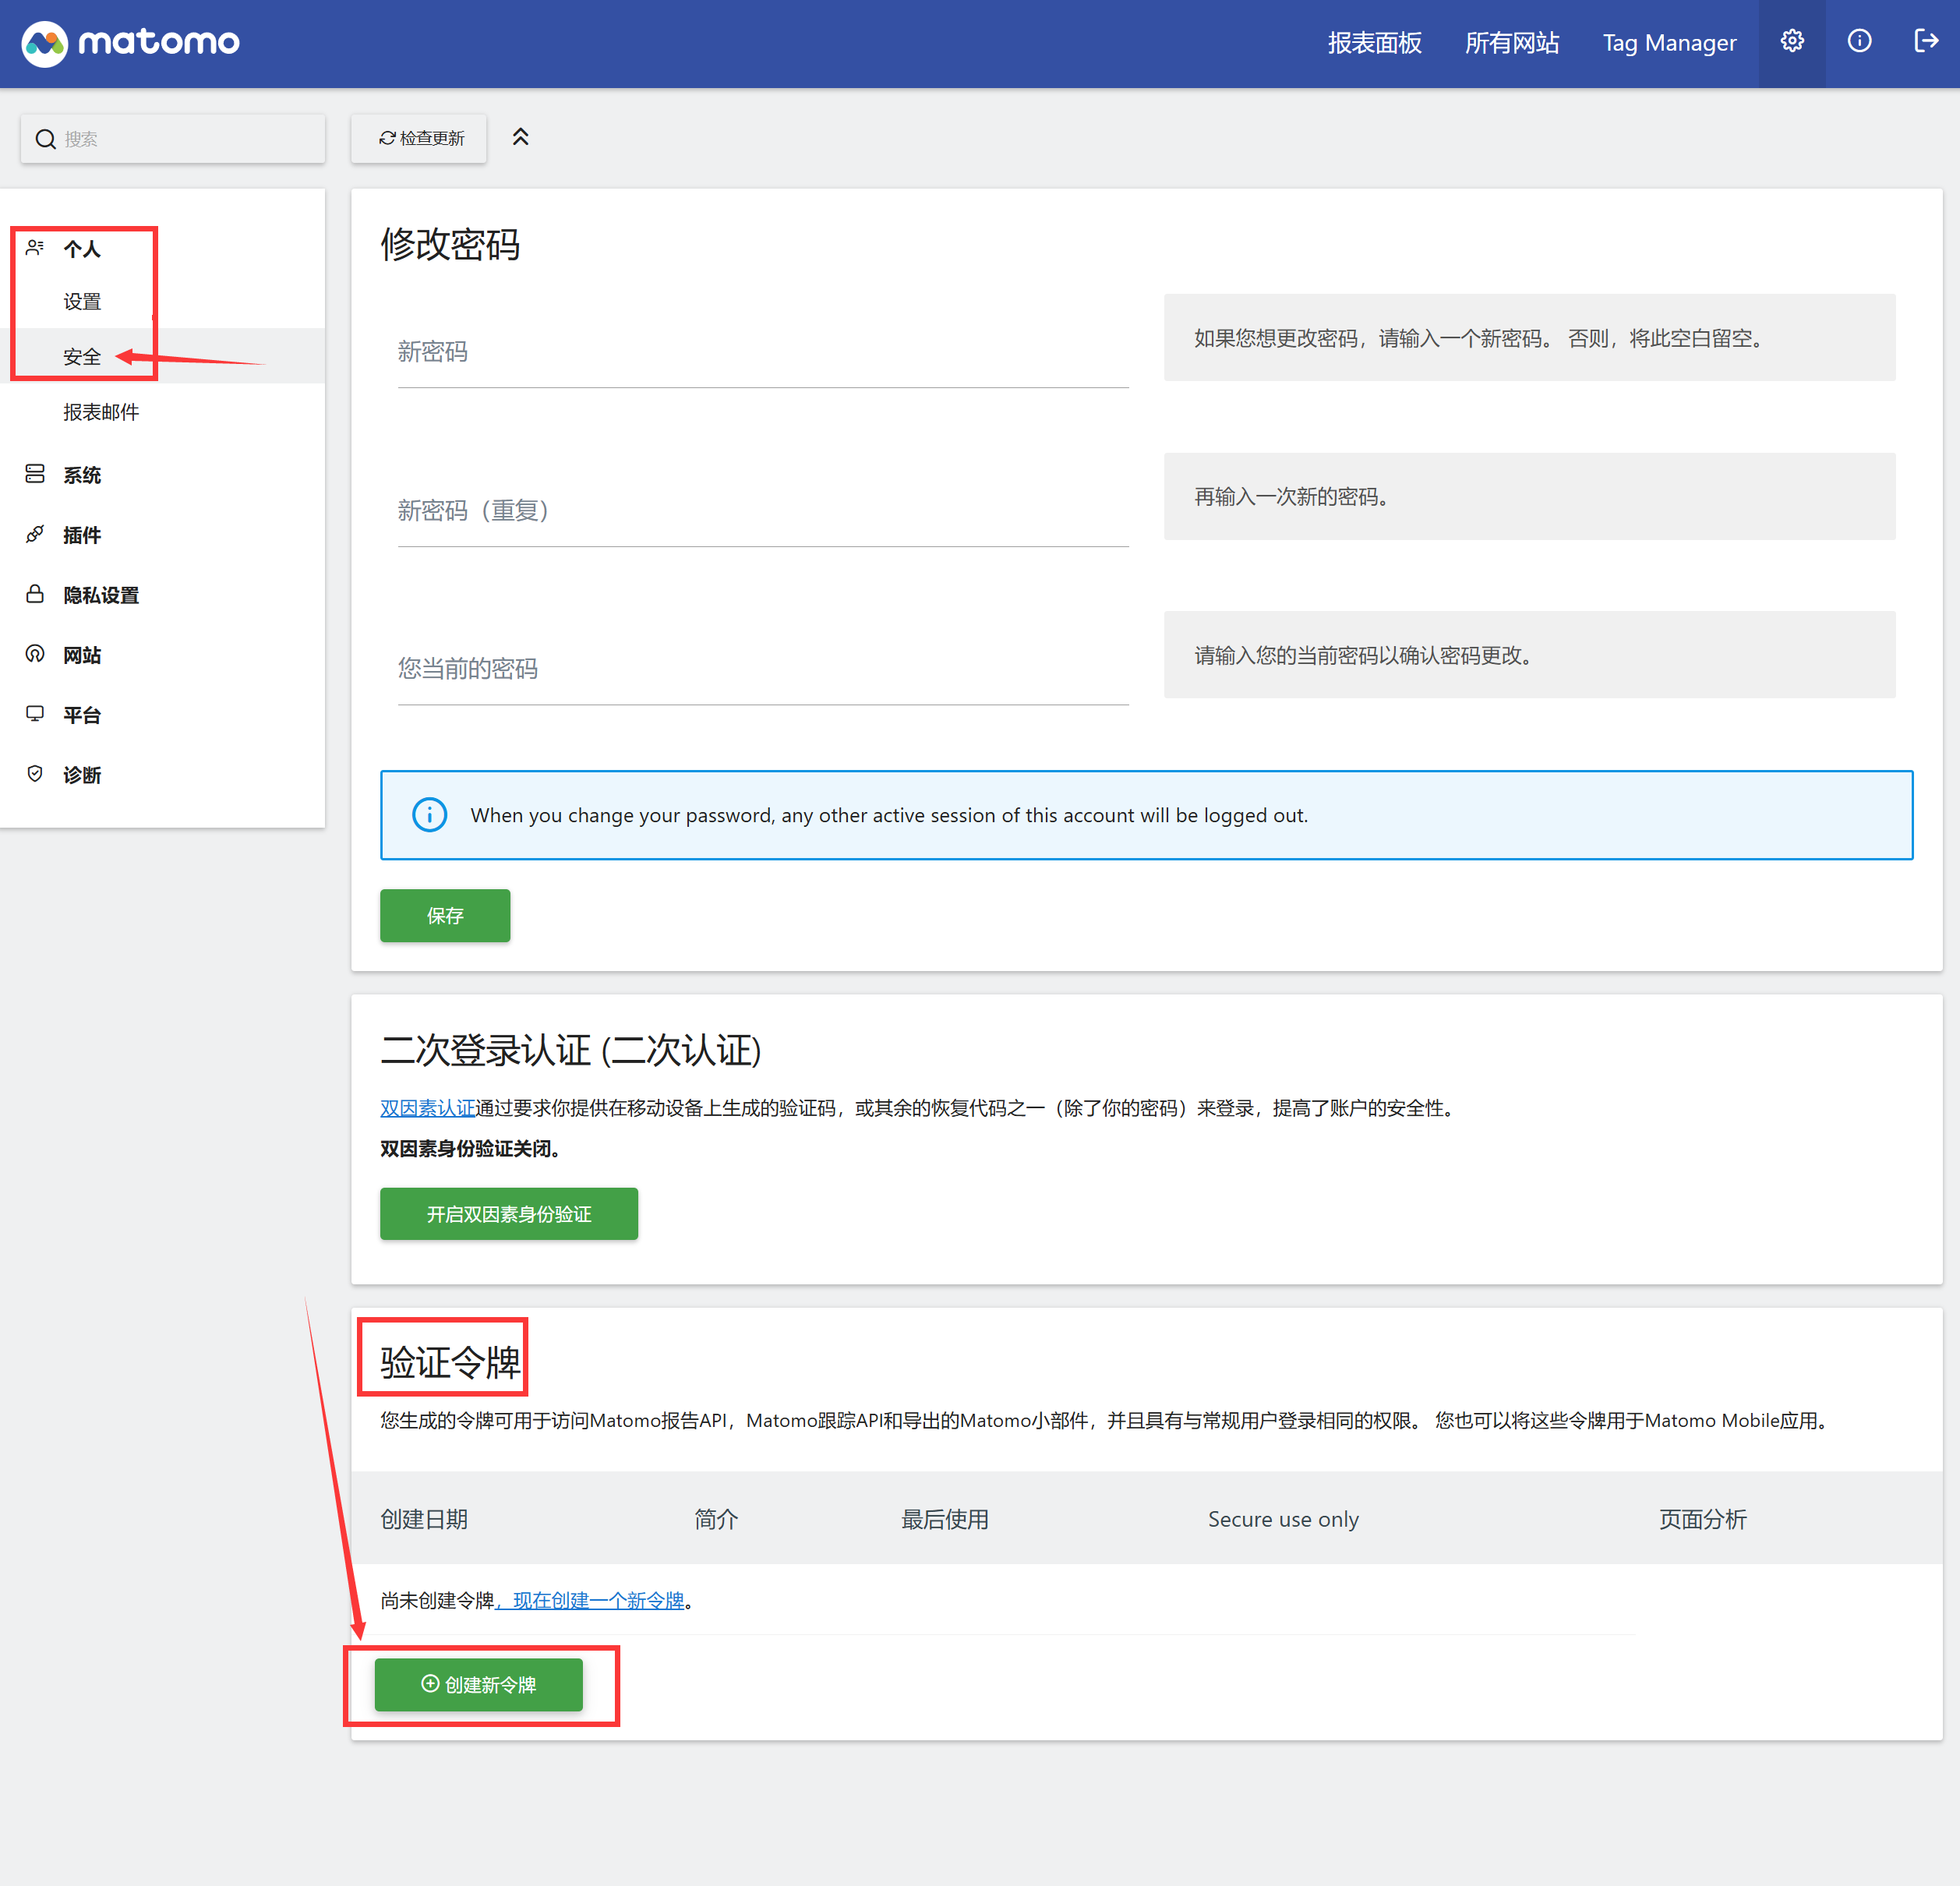This screenshot has width=1960, height=1886.
Task: Open the 网站 sidebar section
Action: 82,655
